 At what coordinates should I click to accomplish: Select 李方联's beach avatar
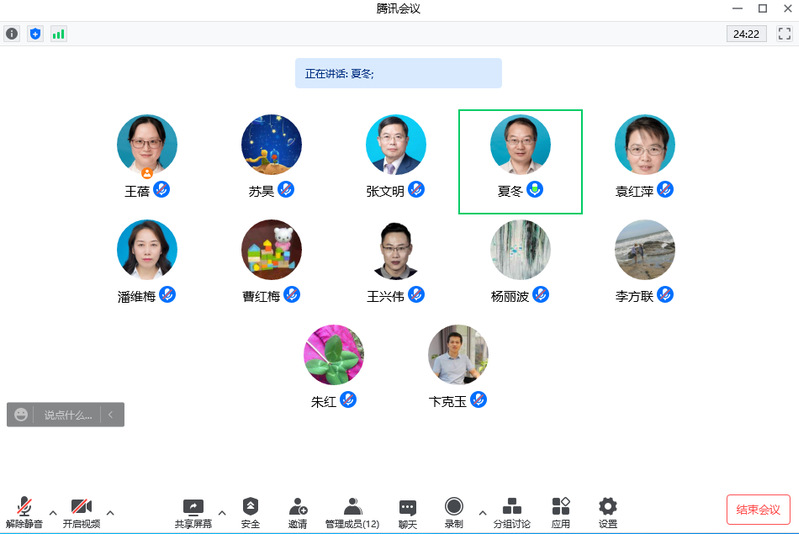[645, 250]
